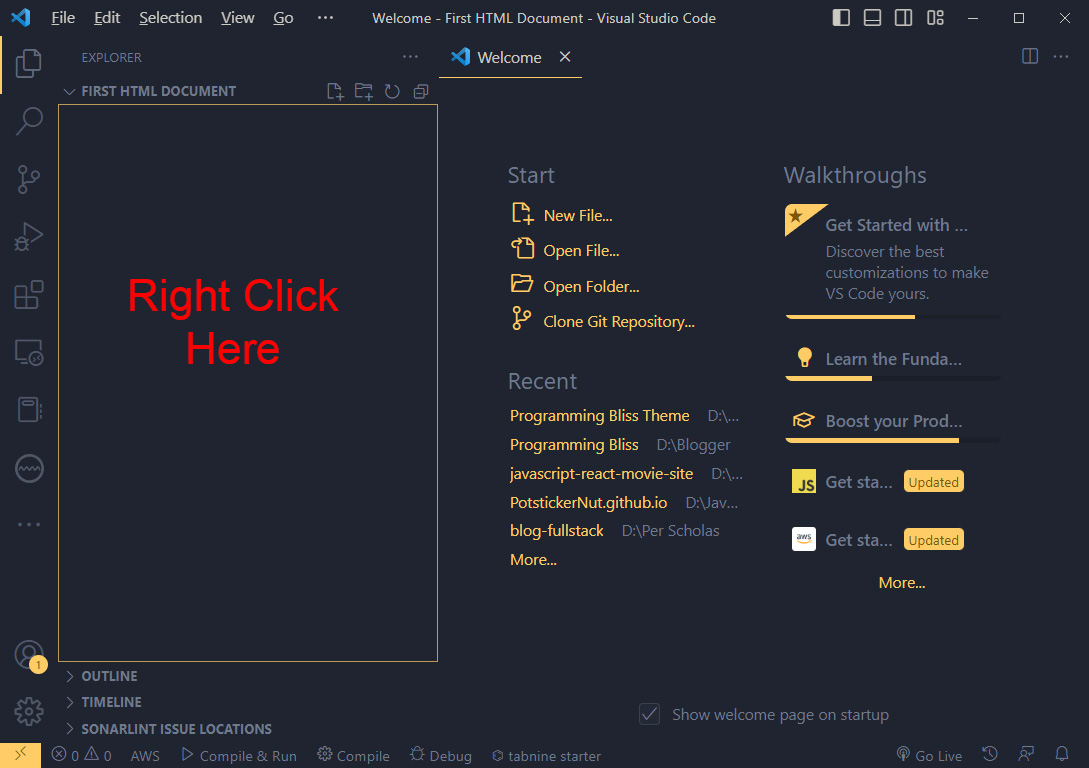Click the VS Code logo in title bar
The image size is (1089, 768).
22,17
